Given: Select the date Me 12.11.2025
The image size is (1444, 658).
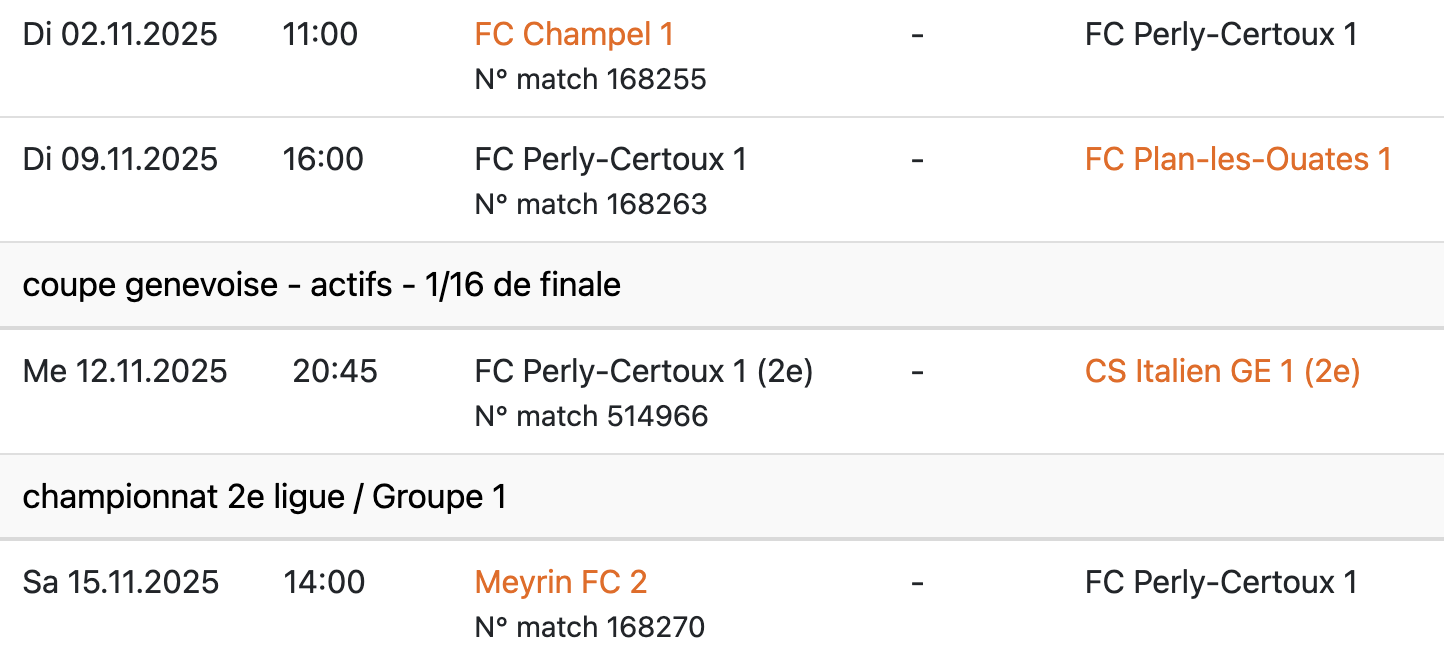Looking at the screenshot, I should [125, 372].
